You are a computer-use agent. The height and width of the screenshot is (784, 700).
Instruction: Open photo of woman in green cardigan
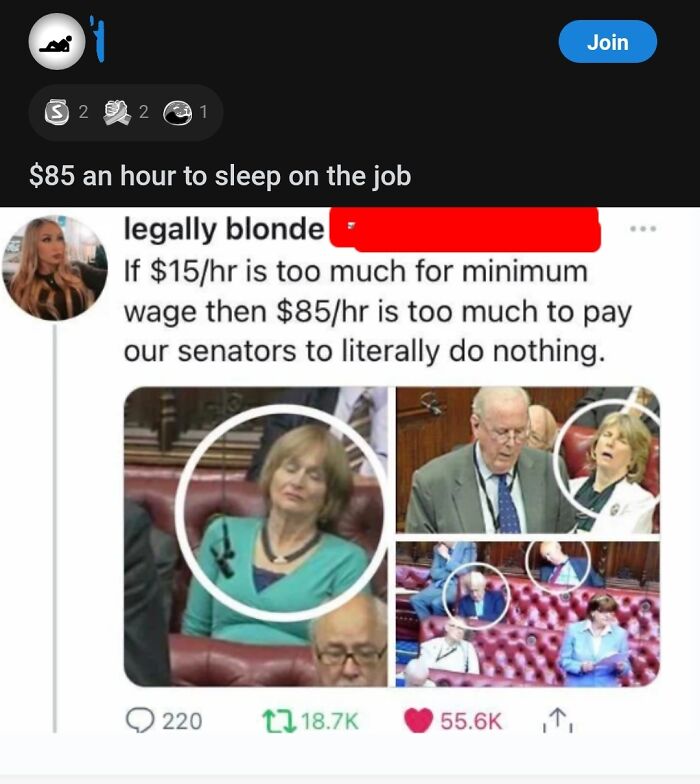point(256,536)
